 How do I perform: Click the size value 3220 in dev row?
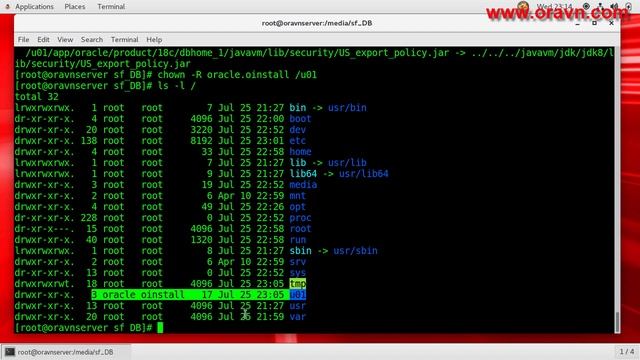coord(201,130)
